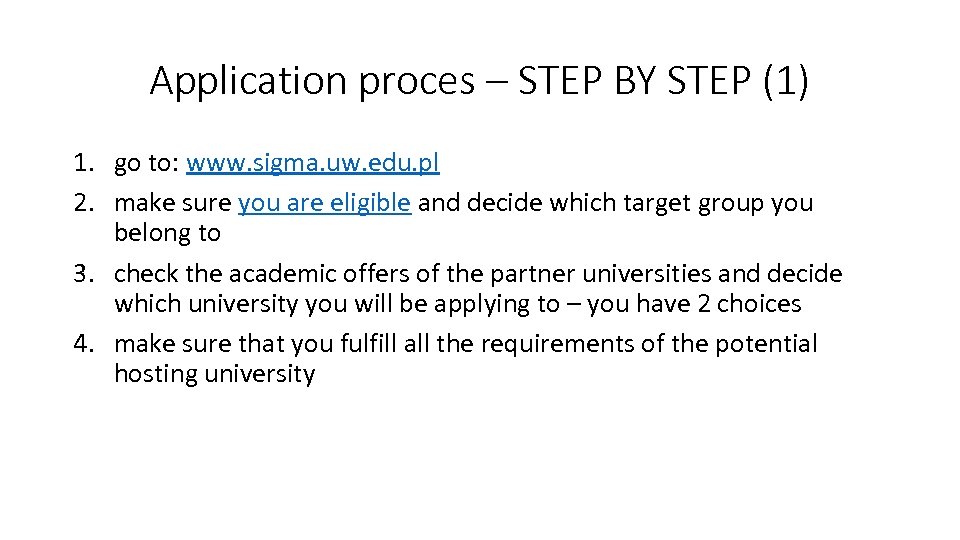
Task: Click the "go to:" text
Action: [146, 162]
